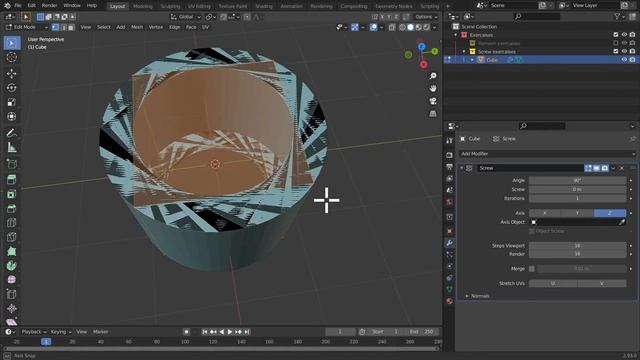Choose the Rotate tool
This screenshot has height=360, width=640.
tap(12, 88)
